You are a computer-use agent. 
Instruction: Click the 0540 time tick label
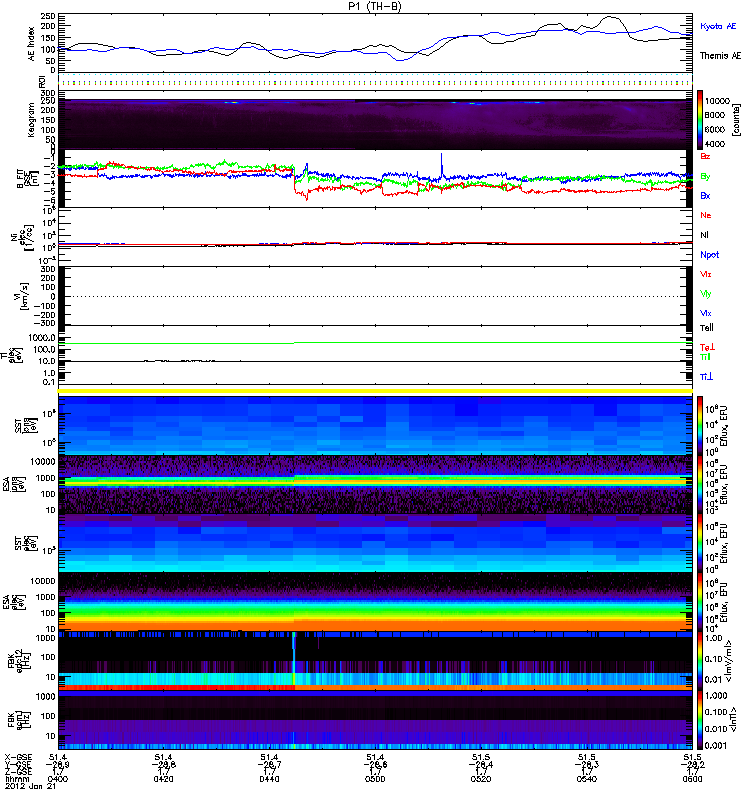pos(586,779)
